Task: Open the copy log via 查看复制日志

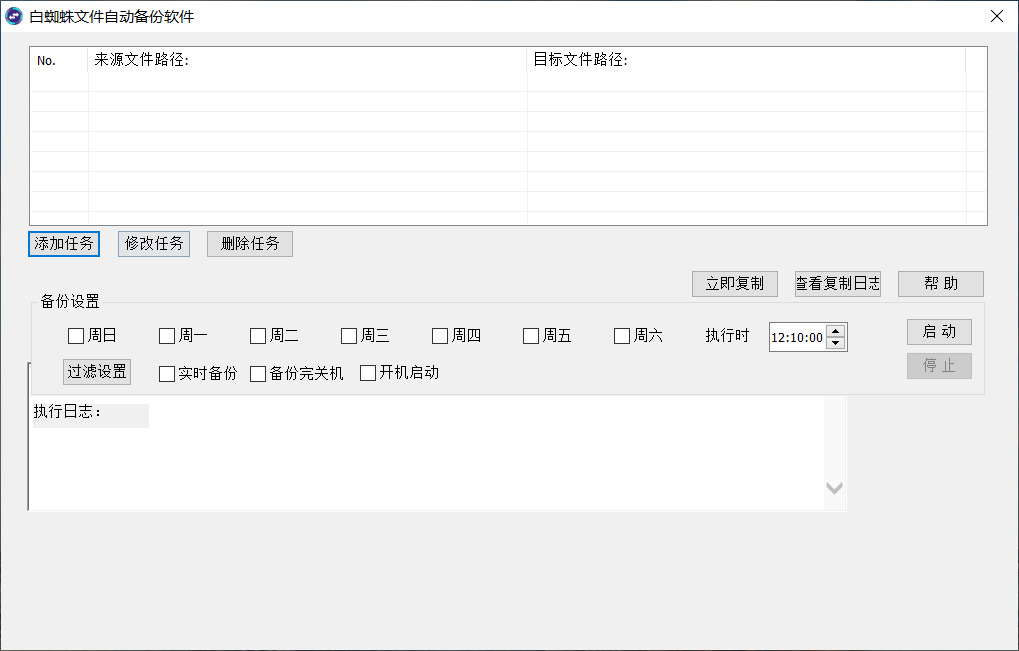Action: click(837, 283)
